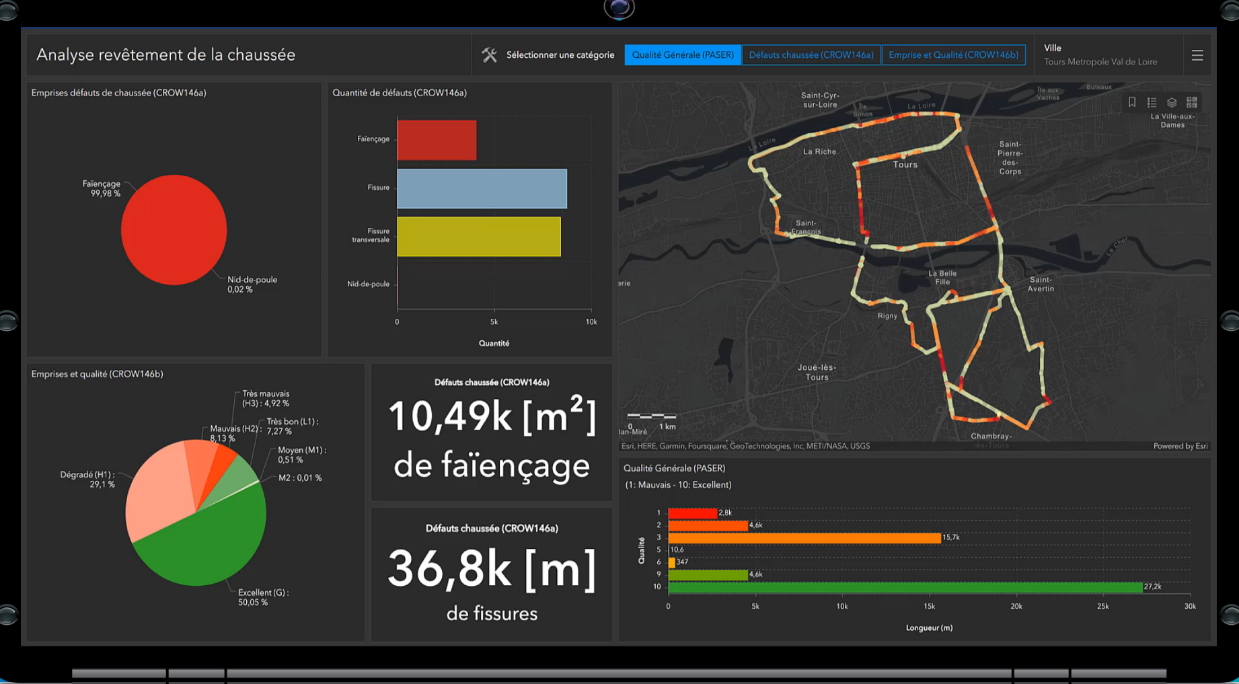Image resolution: width=1239 pixels, height=684 pixels.
Task: Click the Powered by Esri link
Action: (1180, 446)
